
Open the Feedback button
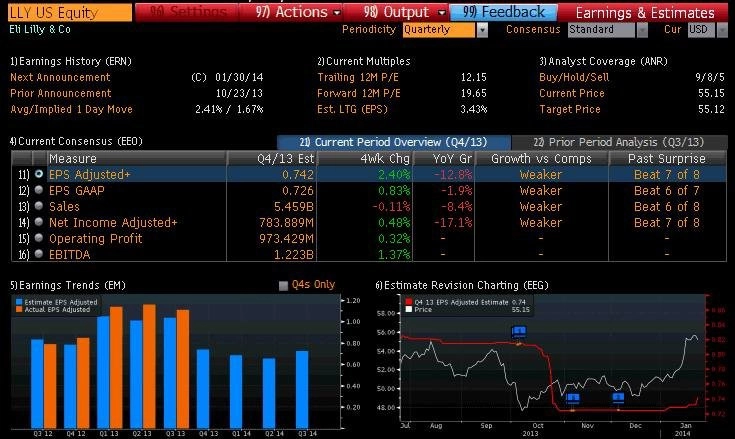pos(504,12)
